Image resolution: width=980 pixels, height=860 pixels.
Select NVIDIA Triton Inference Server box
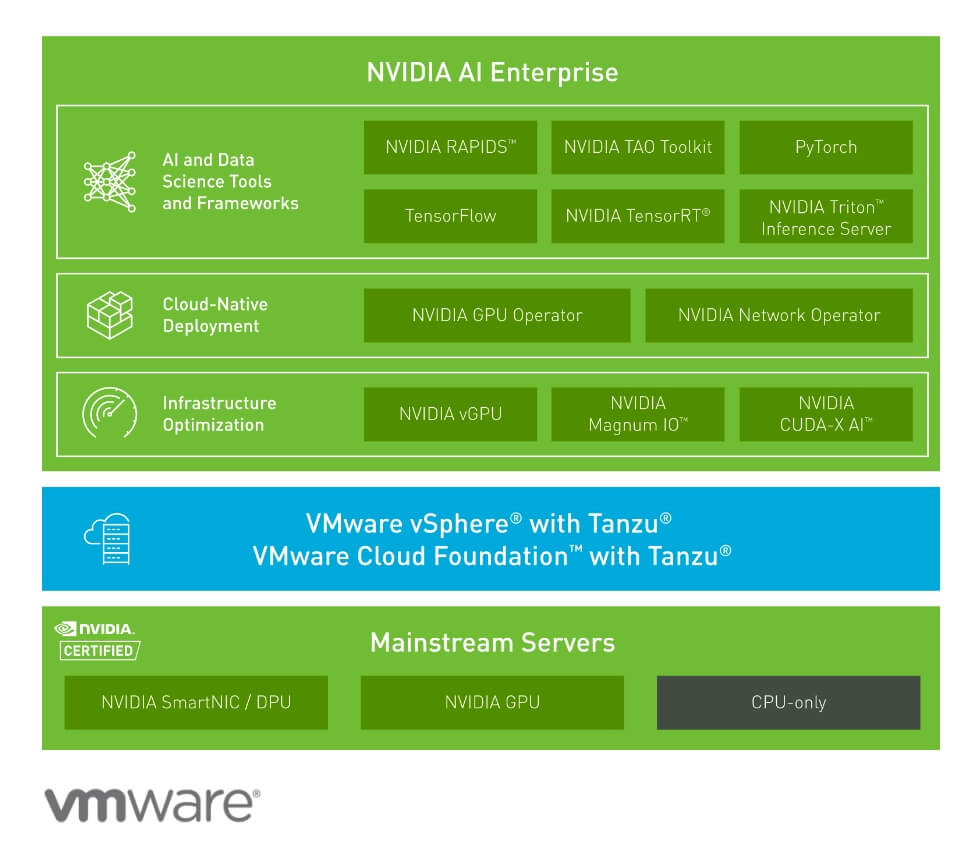tap(826, 216)
